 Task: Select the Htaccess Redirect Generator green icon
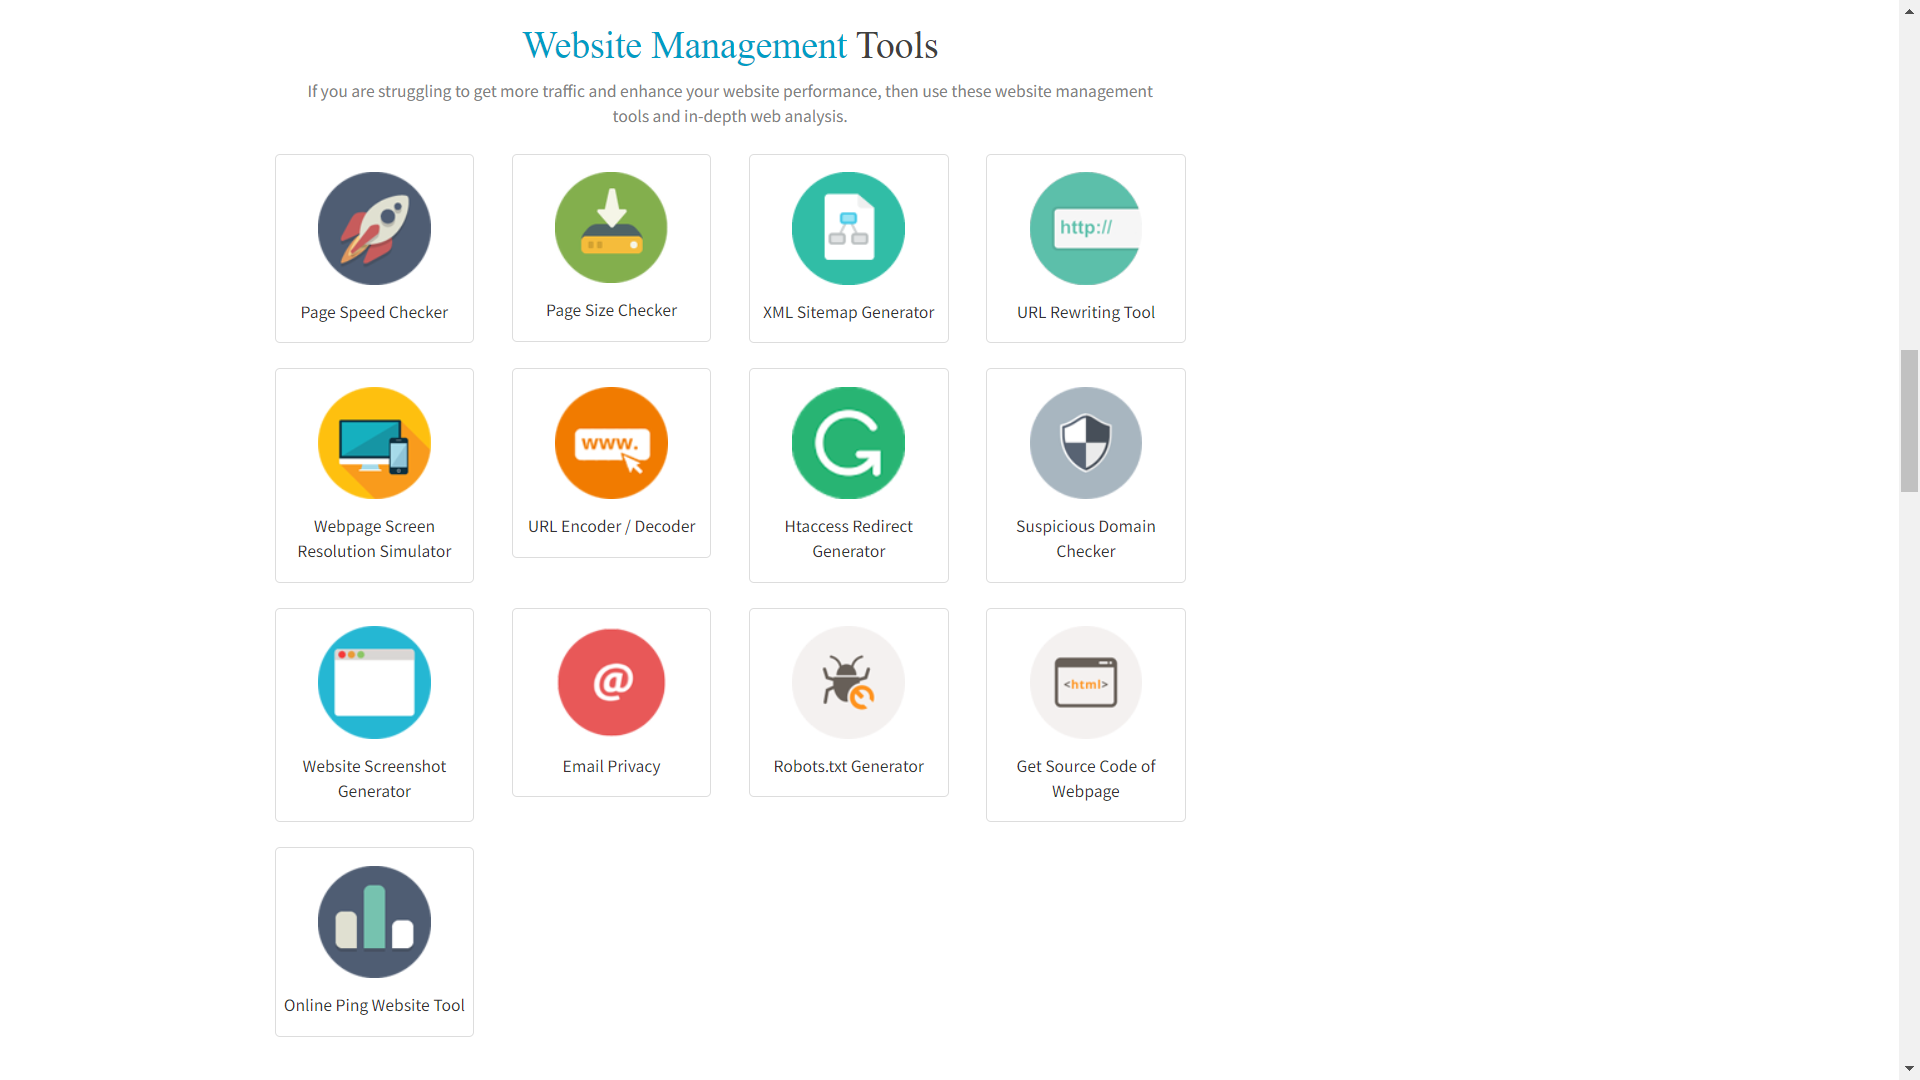click(x=848, y=443)
